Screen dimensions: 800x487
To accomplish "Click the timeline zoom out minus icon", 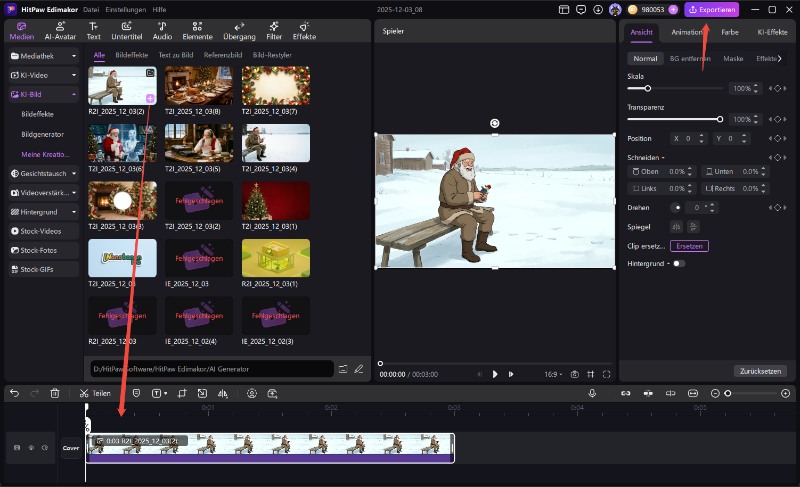I will tap(715, 393).
